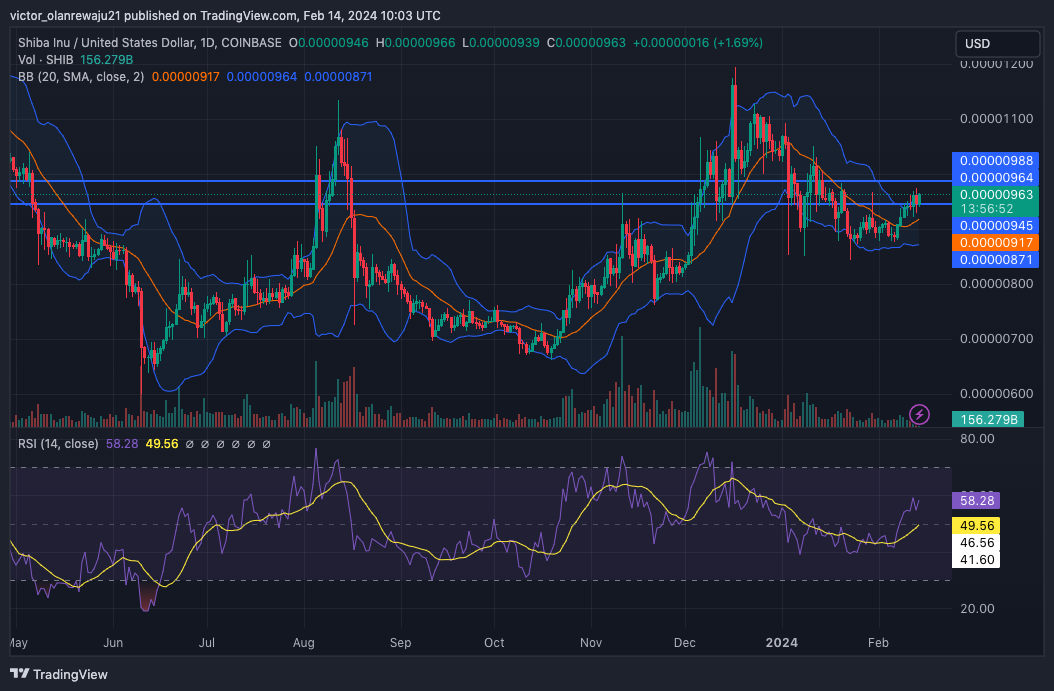Click the Nov label on time axis
The image size is (1054, 691).
pyautogui.click(x=590, y=643)
